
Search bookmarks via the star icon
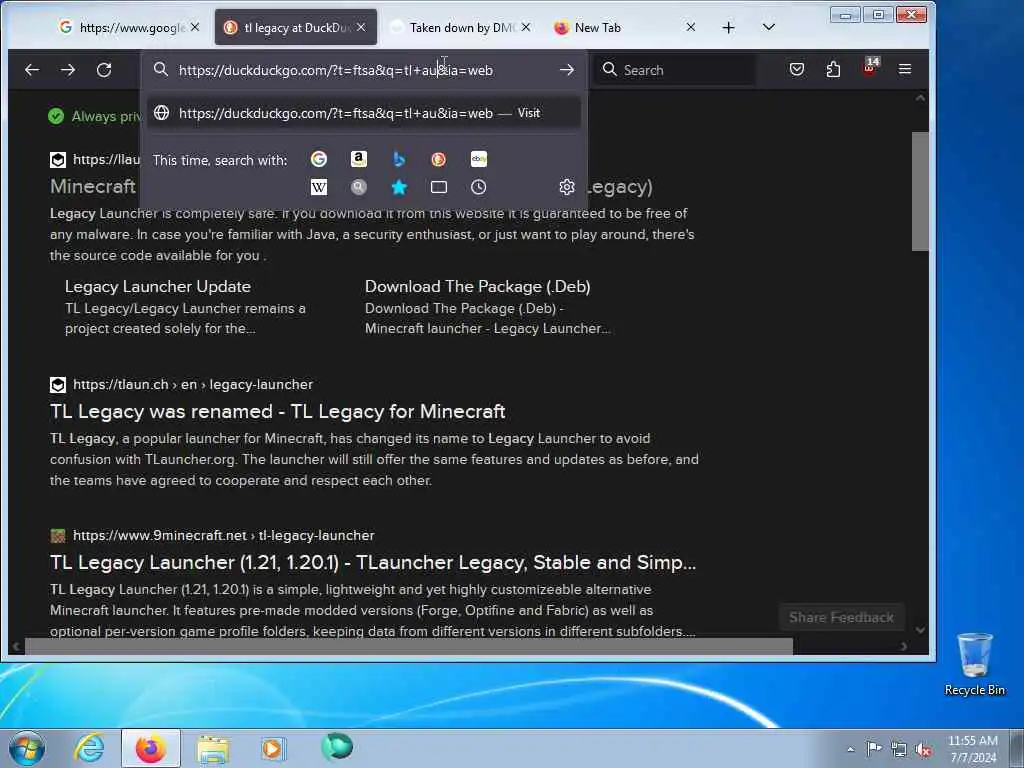click(398, 187)
